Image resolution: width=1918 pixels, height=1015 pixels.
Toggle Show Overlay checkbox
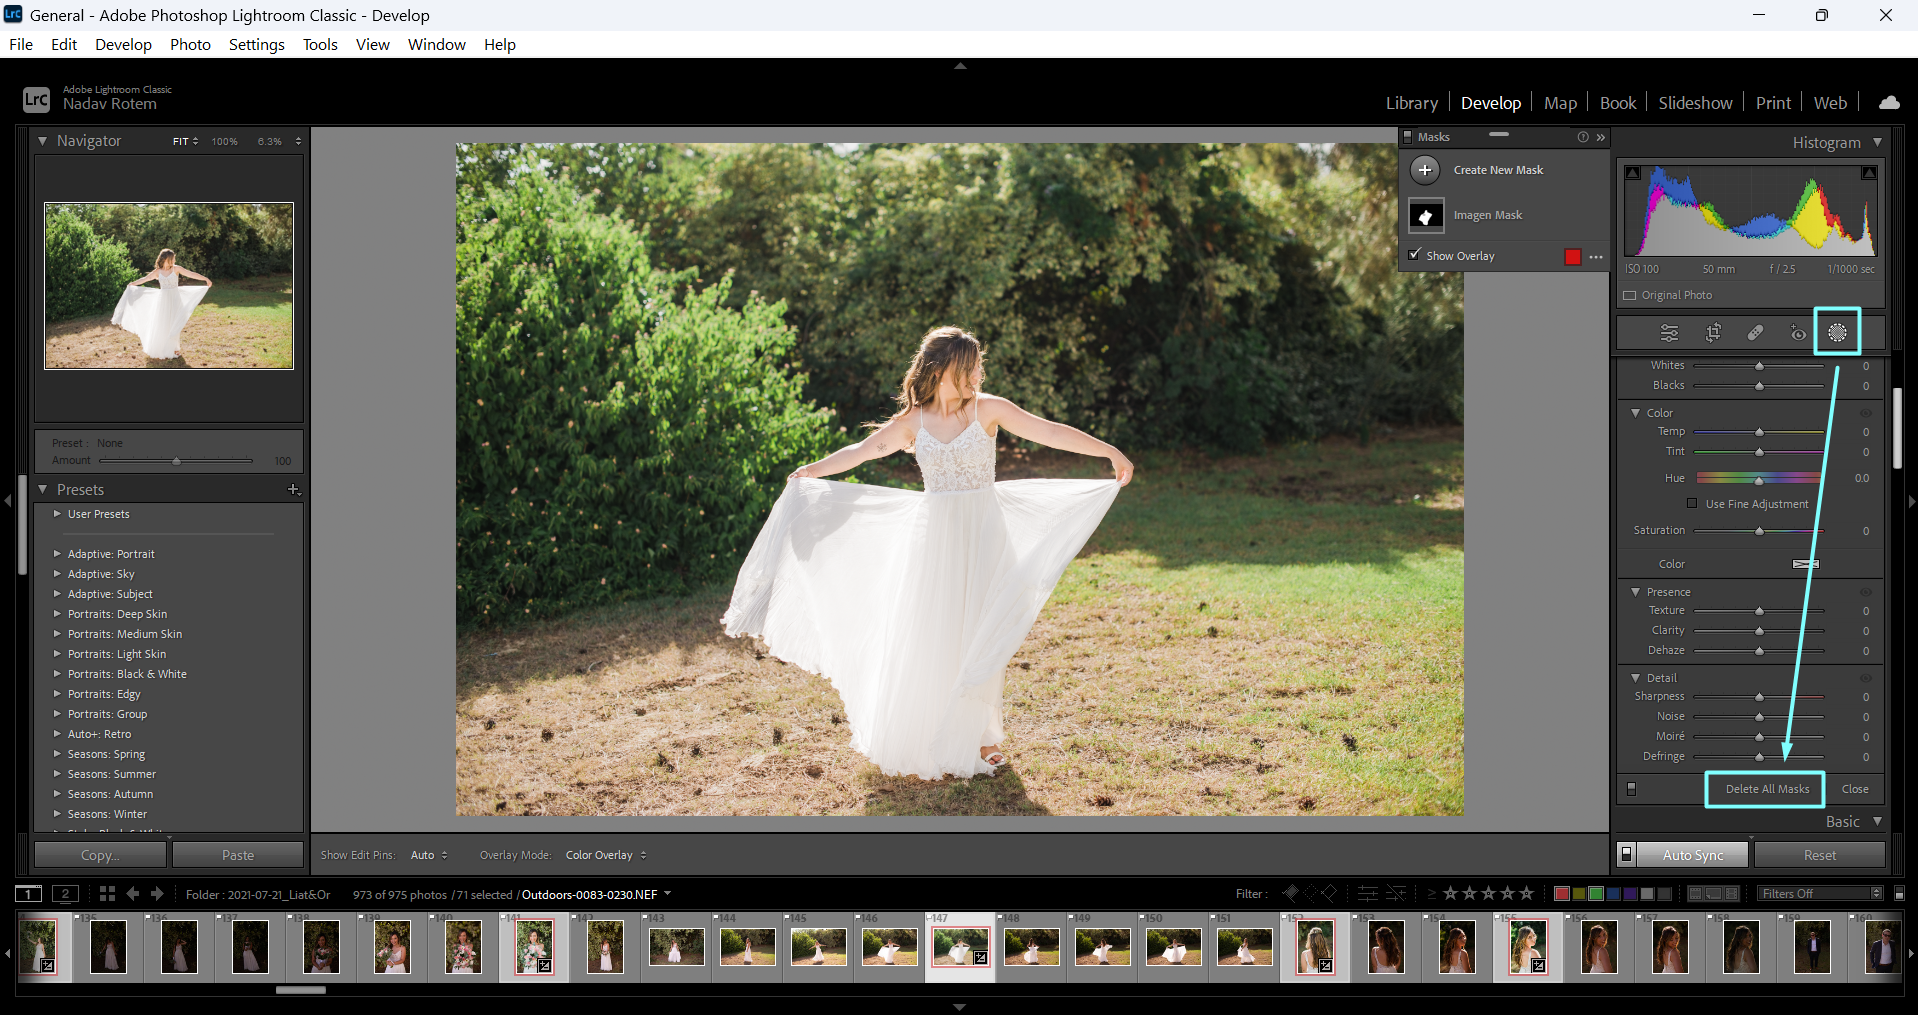click(1414, 255)
